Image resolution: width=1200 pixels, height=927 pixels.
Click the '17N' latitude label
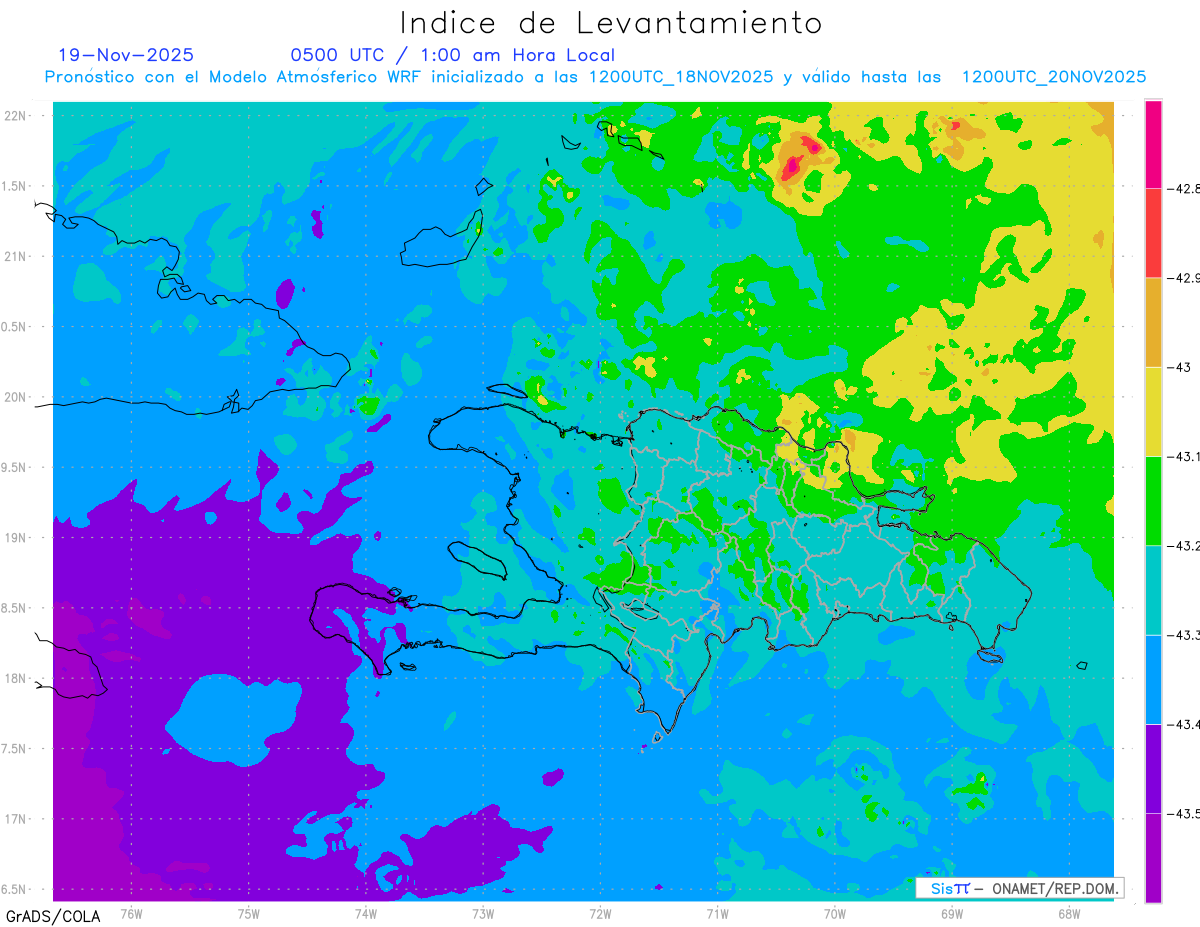tap(17, 819)
